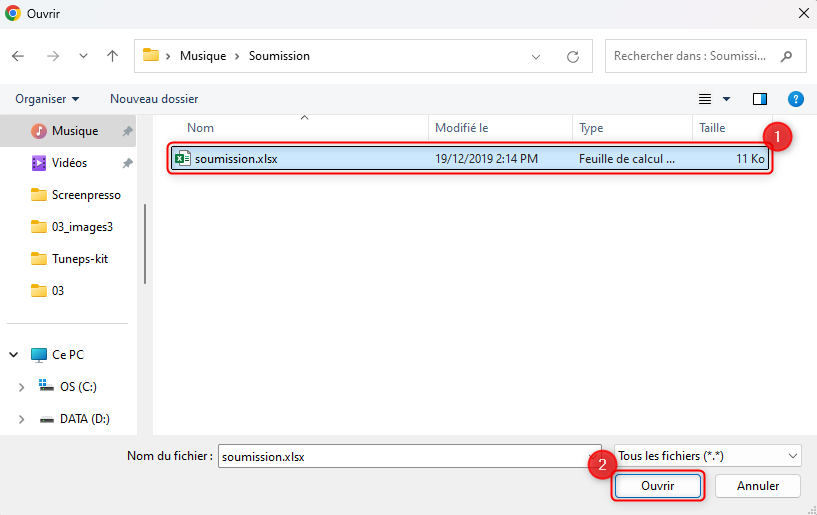The height and width of the screenshot is (515, 817).
Task: Open the Tous les fichiers filter dropdown
Action: tap(708, 456)
